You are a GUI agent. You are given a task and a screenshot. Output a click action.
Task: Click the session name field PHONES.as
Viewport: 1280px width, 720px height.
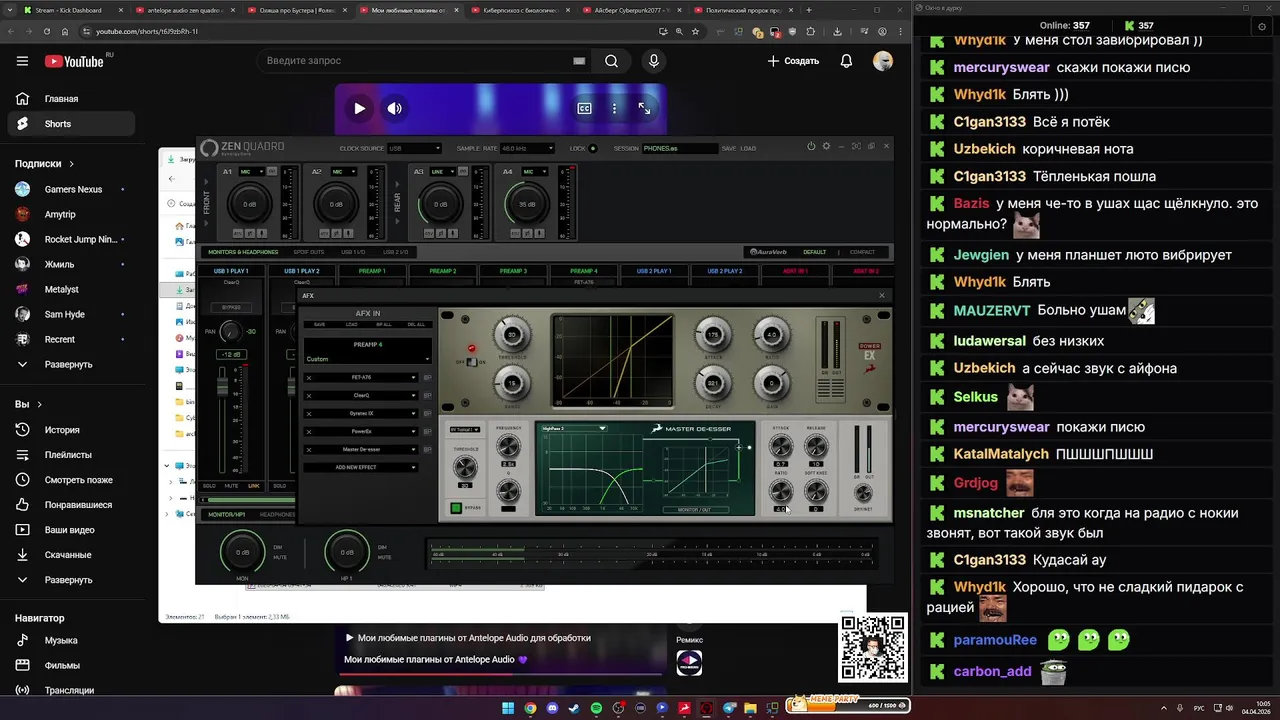[680, 148]
